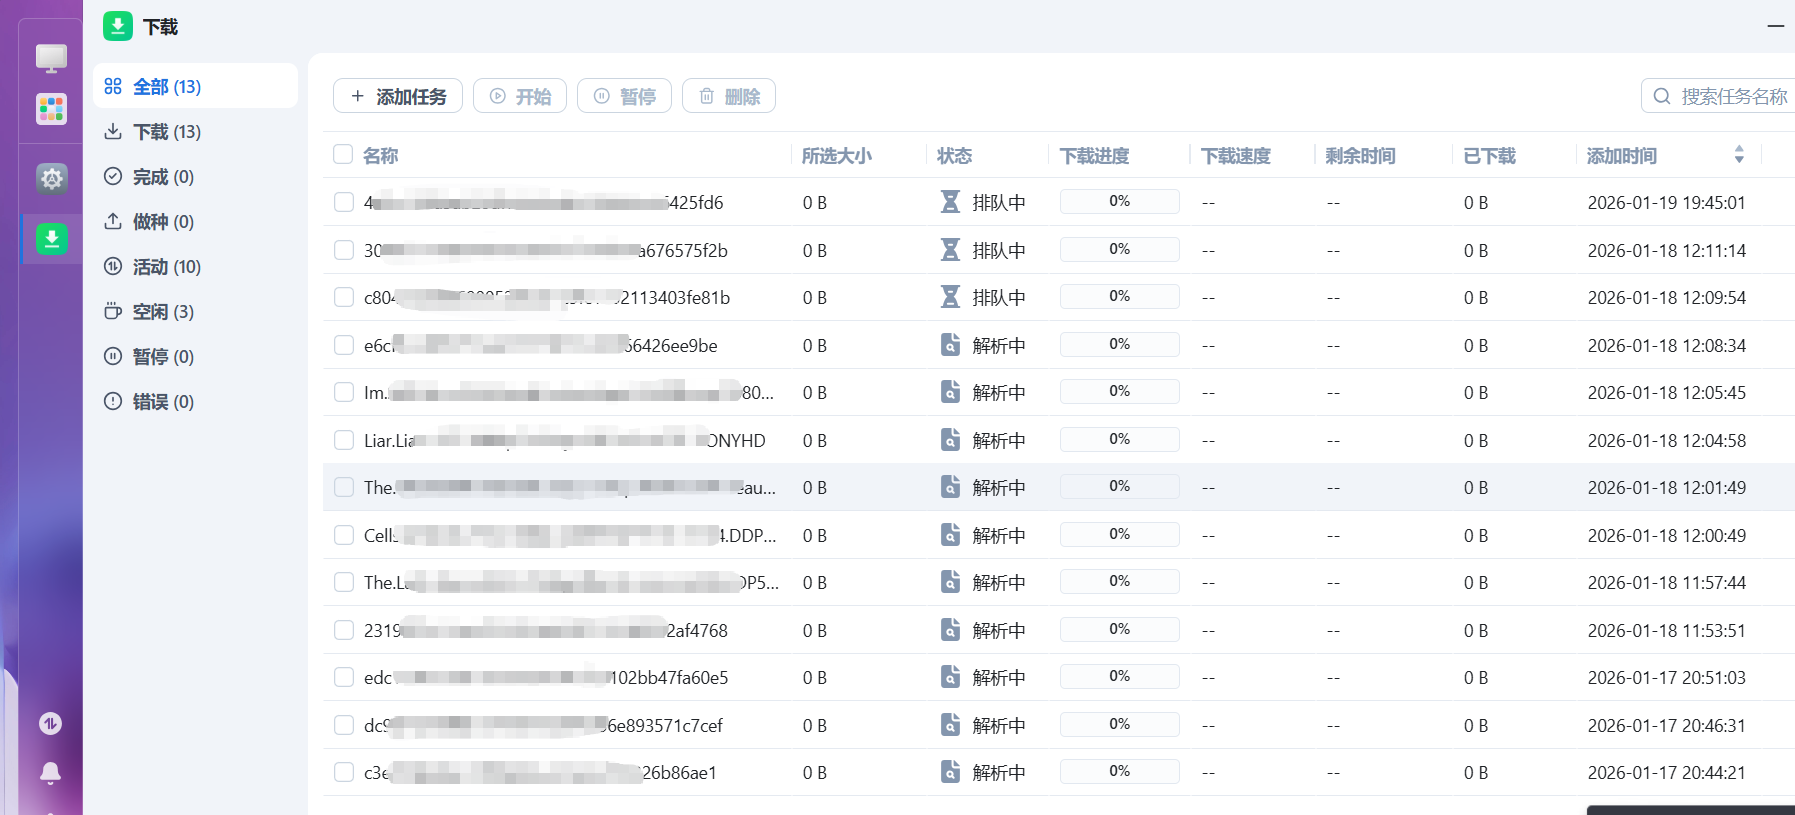Check the box for task starting edc
1795x815 pixels.
click(x=344, y=677)
